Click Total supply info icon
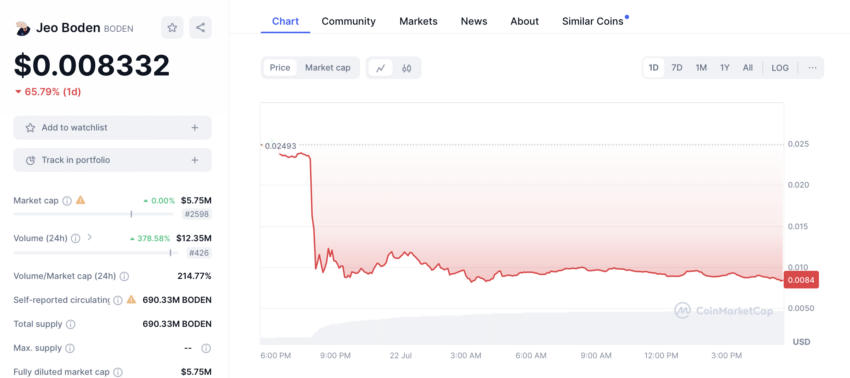850x378 pixels. (x=70, y=324)
